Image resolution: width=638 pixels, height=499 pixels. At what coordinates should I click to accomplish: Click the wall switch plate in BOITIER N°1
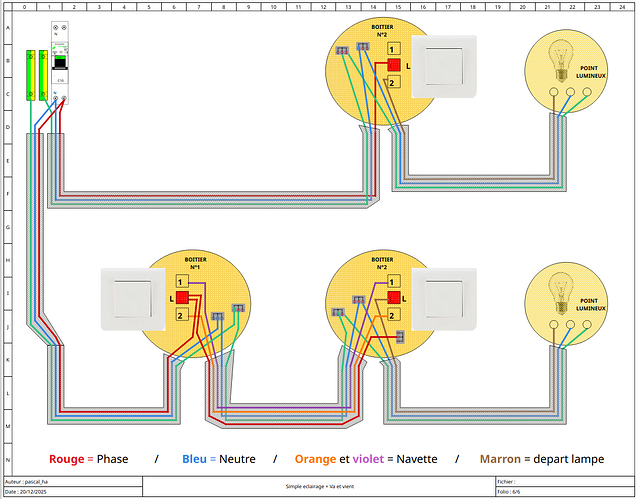(133, 299)
